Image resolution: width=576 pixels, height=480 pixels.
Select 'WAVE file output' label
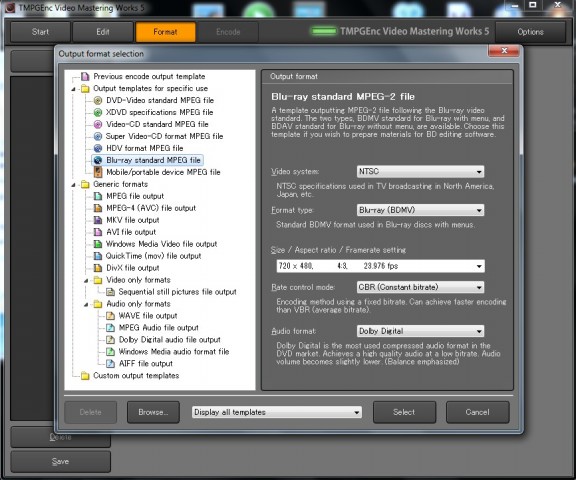[x=148, y=316]
